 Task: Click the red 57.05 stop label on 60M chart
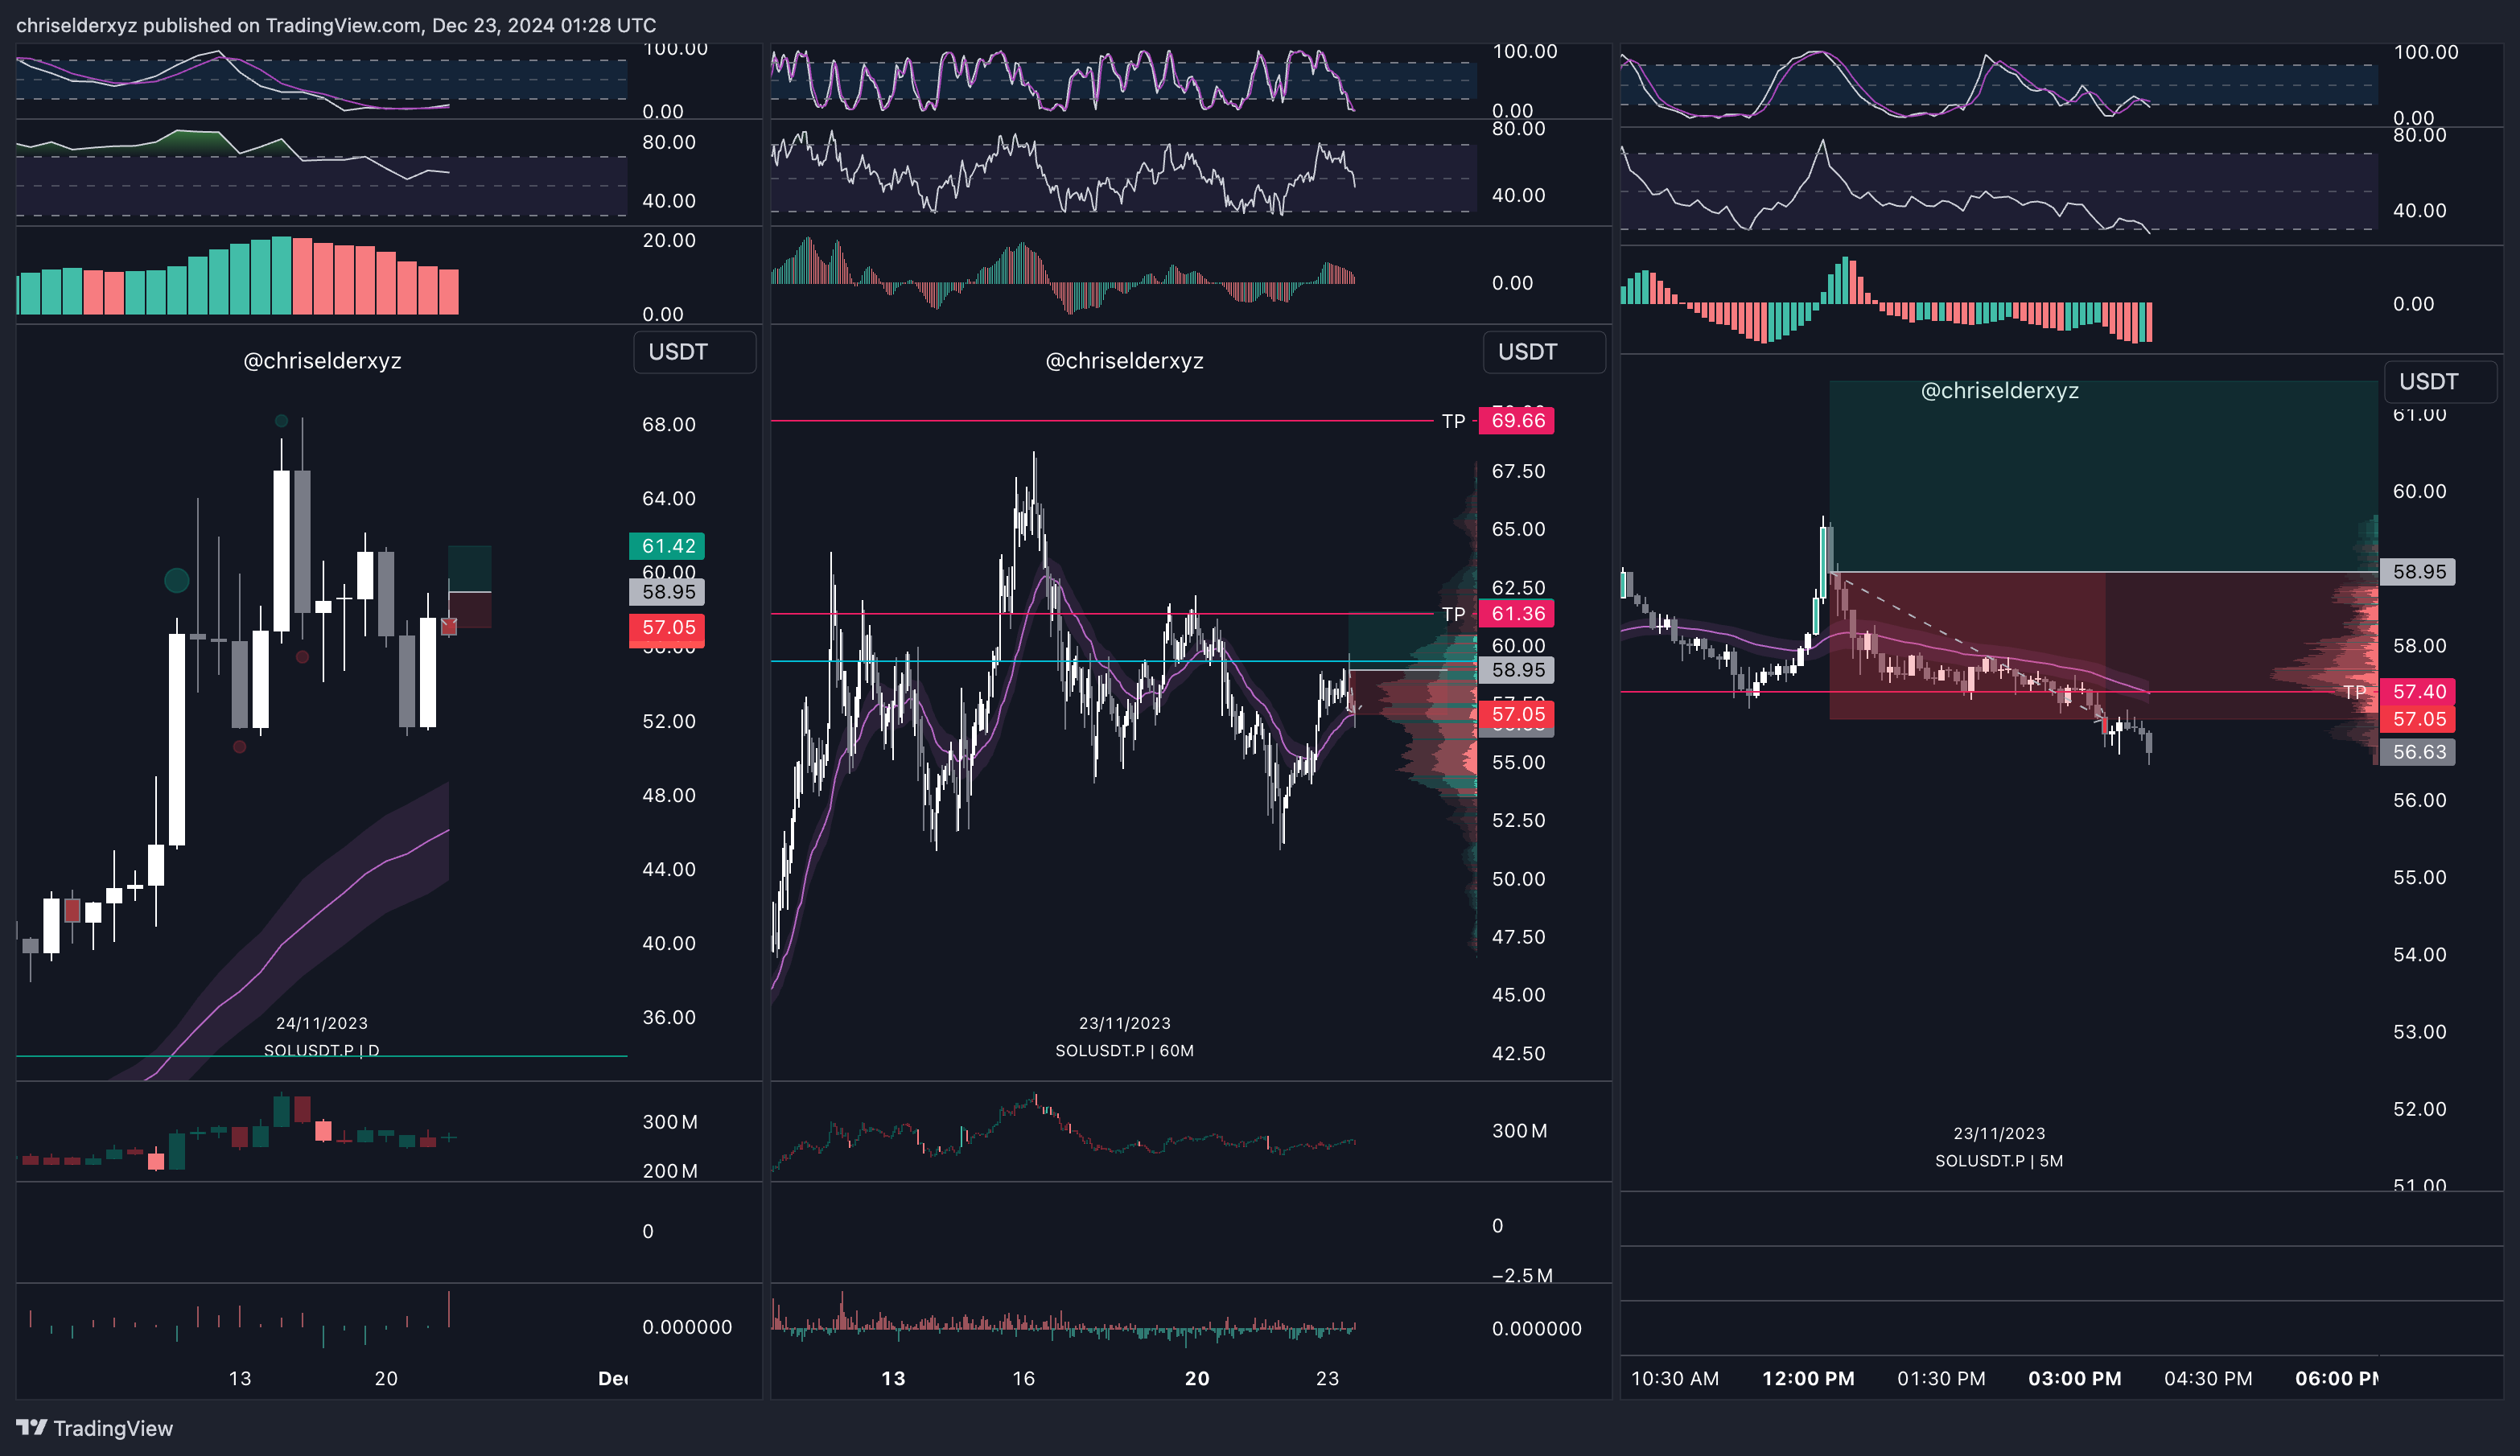(1517, 714)
